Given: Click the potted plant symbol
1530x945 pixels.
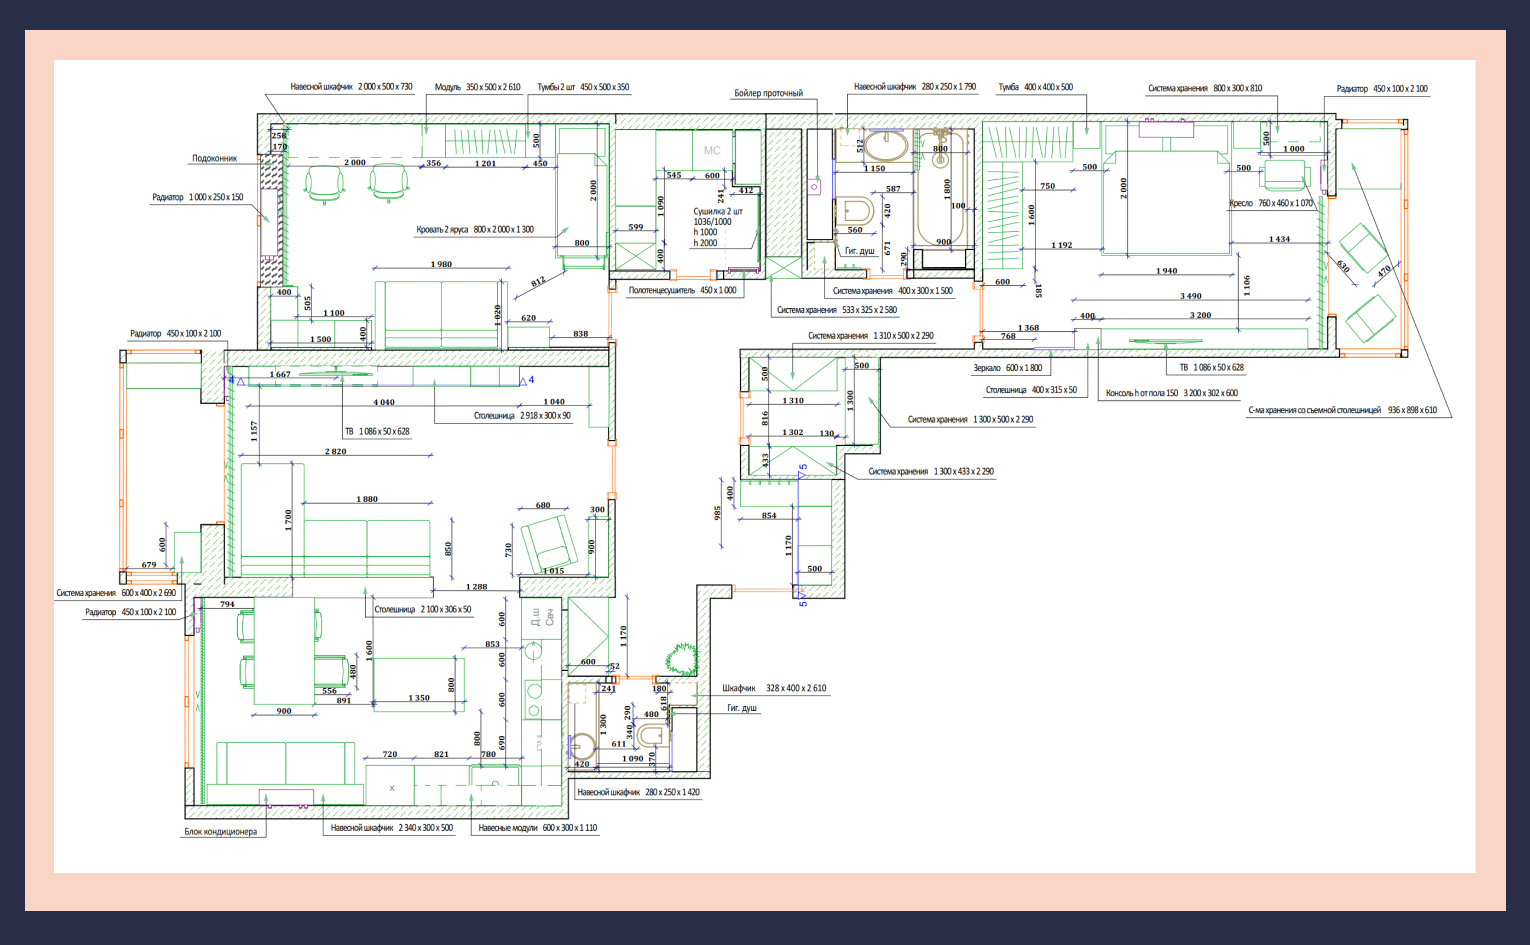Looking at the screenshot, I should pos(682,658).
